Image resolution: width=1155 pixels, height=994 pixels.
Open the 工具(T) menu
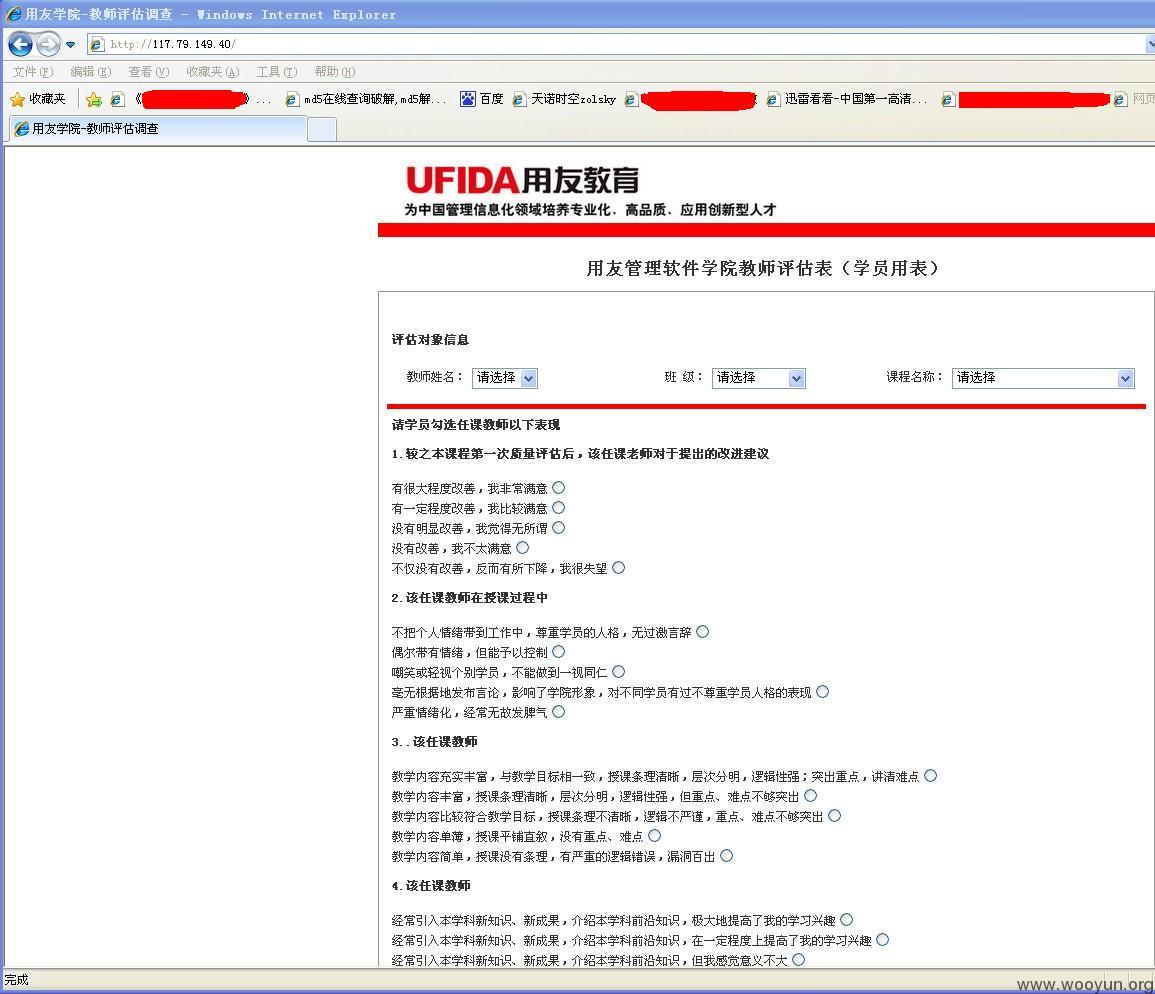(x=277, y=71)
